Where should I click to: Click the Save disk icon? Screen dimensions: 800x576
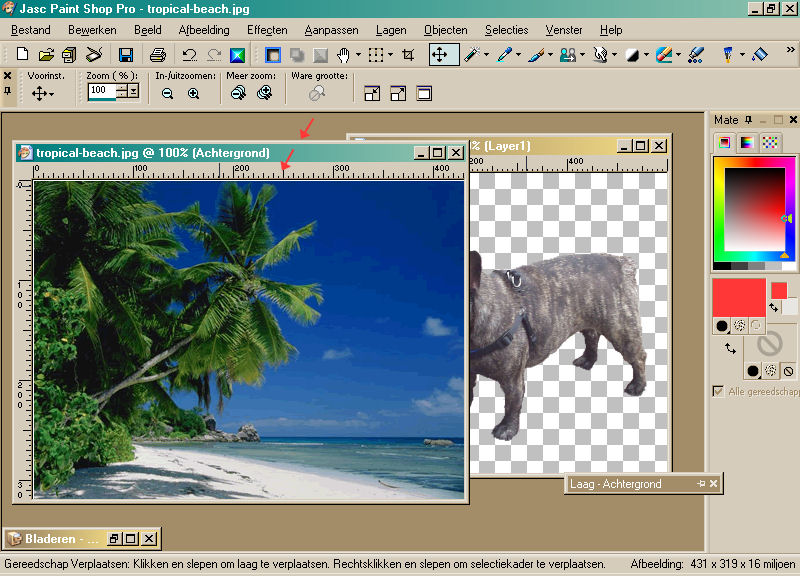[126, 55]
